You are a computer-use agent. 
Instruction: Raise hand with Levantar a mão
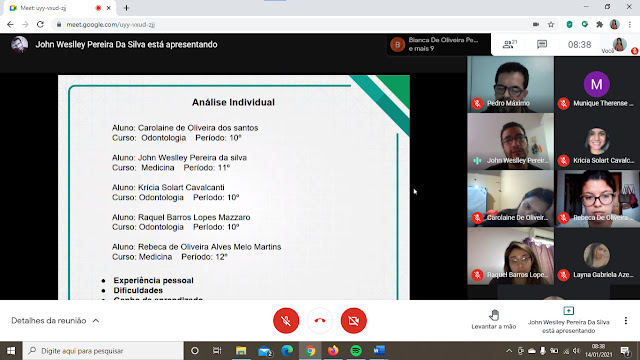pyautogui.click(x=493, y=319)
